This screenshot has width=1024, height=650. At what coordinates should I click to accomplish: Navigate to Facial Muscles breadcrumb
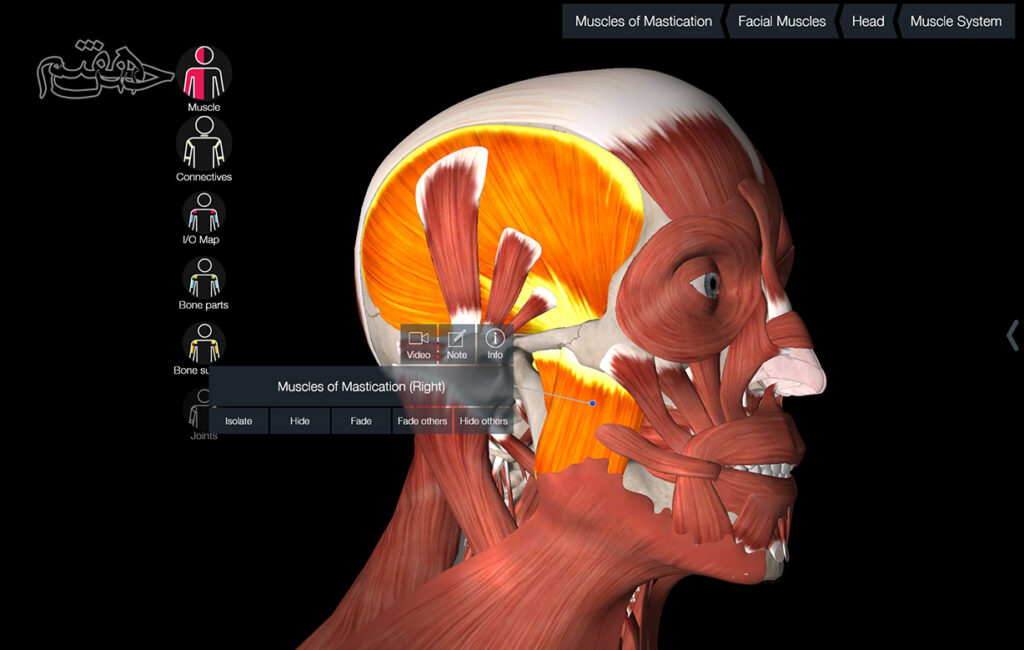coord(782,21)
